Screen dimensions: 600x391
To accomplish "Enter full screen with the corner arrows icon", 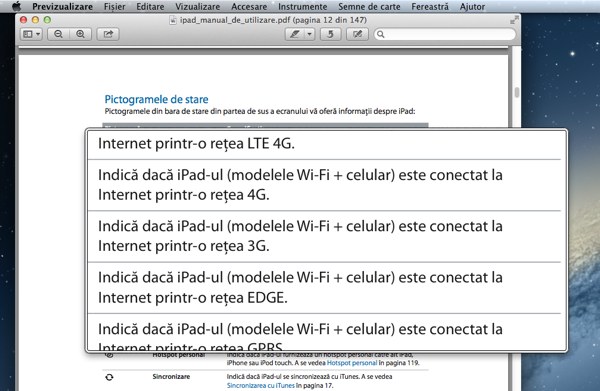I will click(514, 20).
